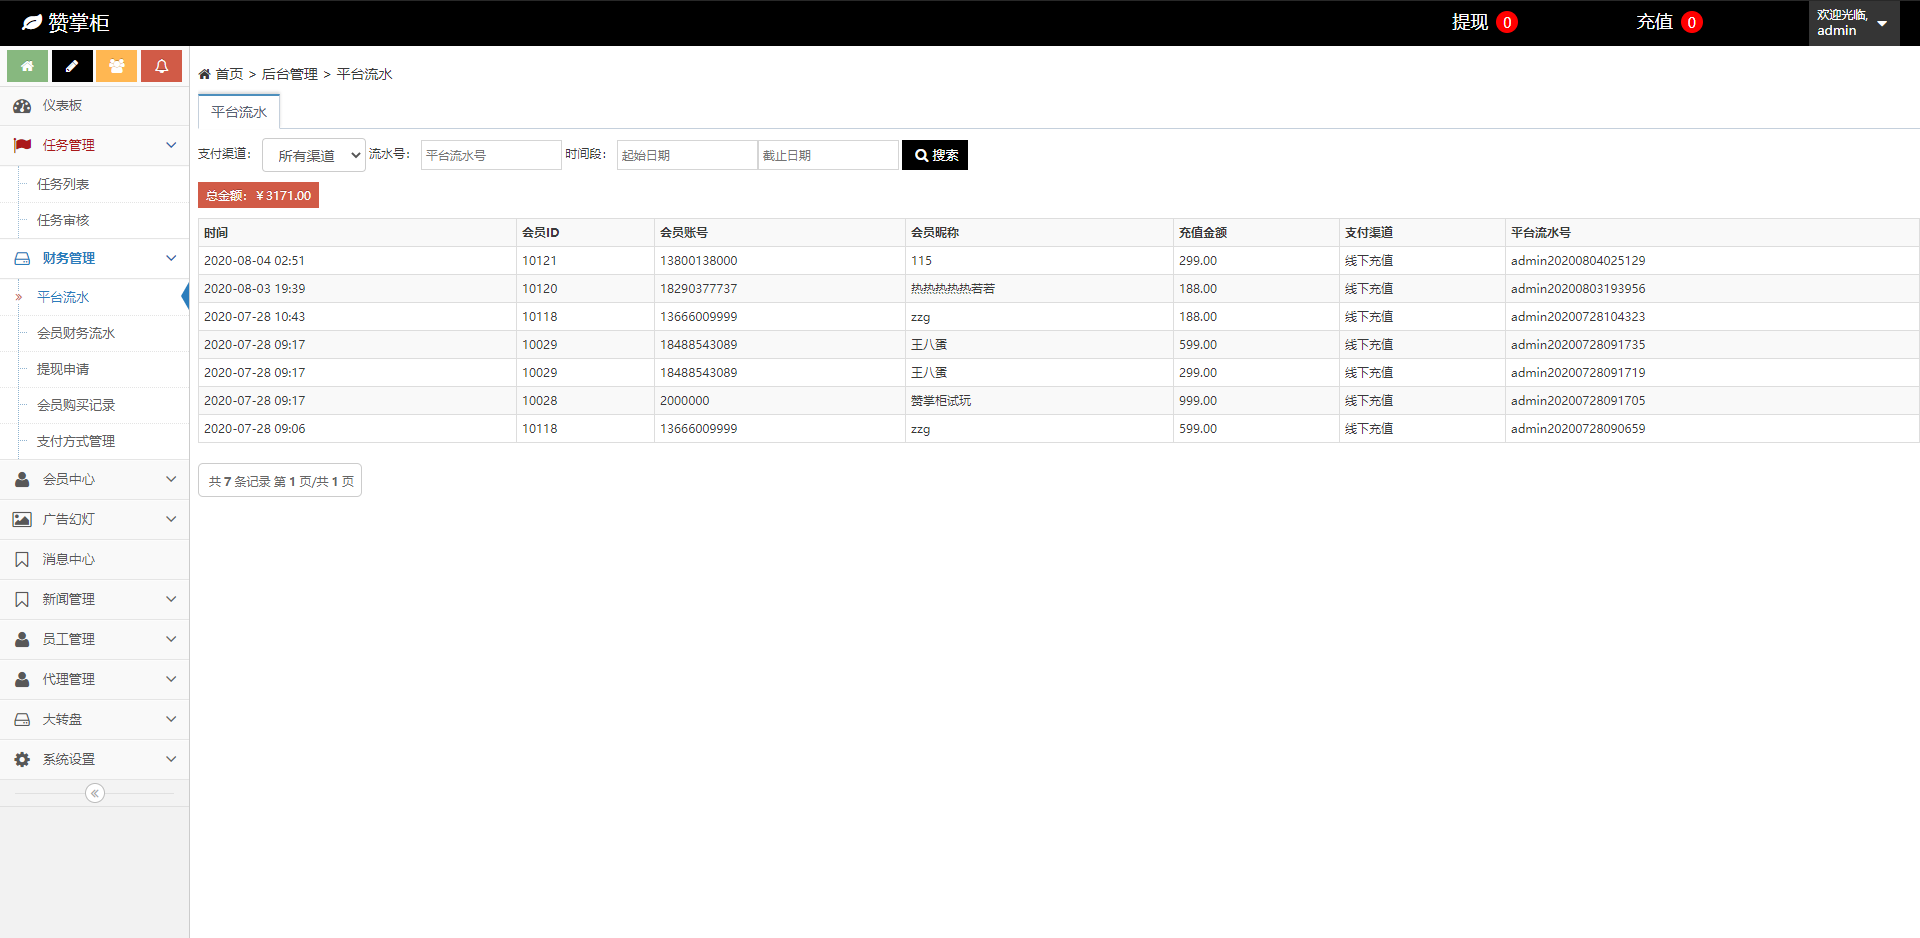Click the red bell notification icon
1920x938 pixels.
[x=161, y=66]
